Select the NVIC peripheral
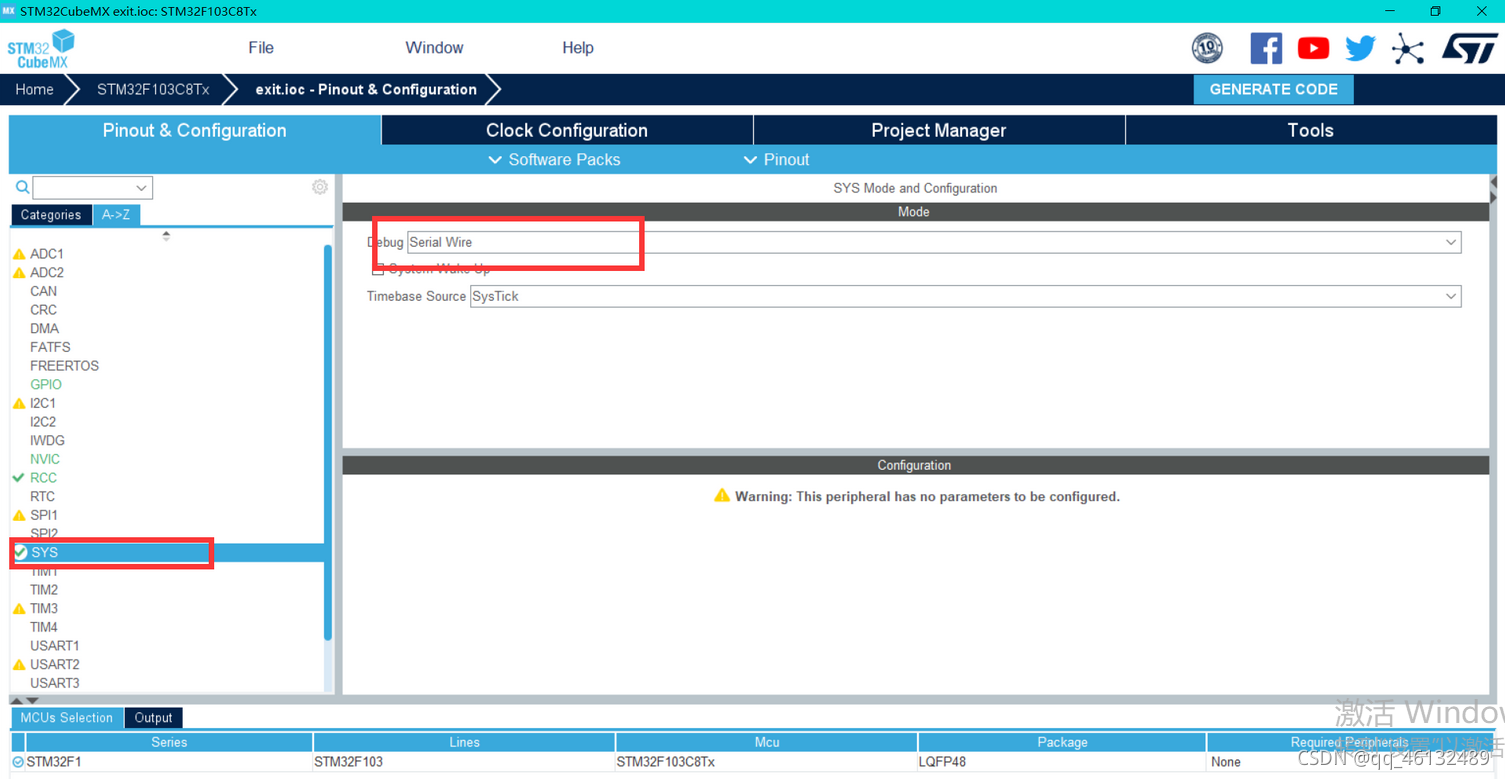The height and width of the screenshot is (779, 1505). tap(45, 459)
